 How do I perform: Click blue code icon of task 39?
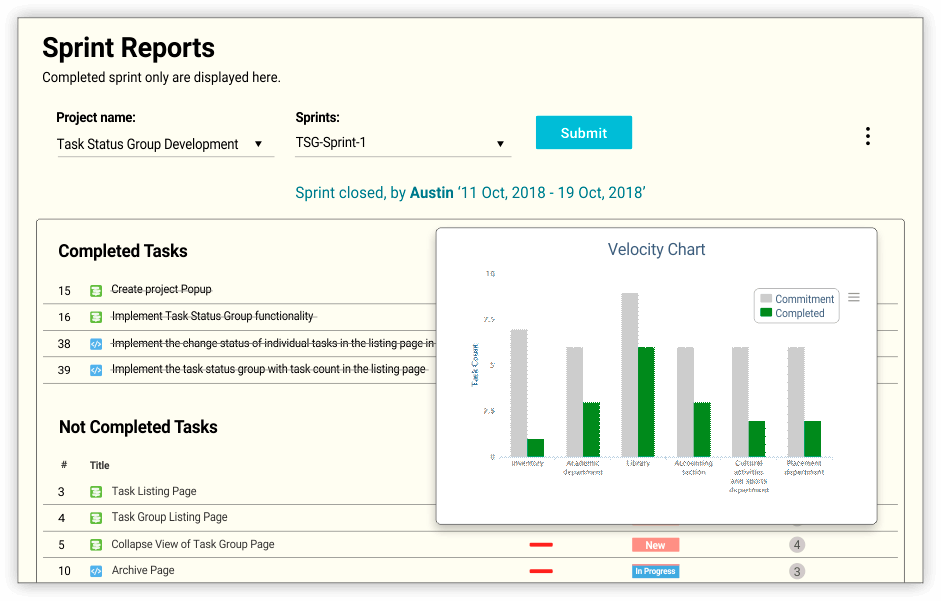(95, 370)
